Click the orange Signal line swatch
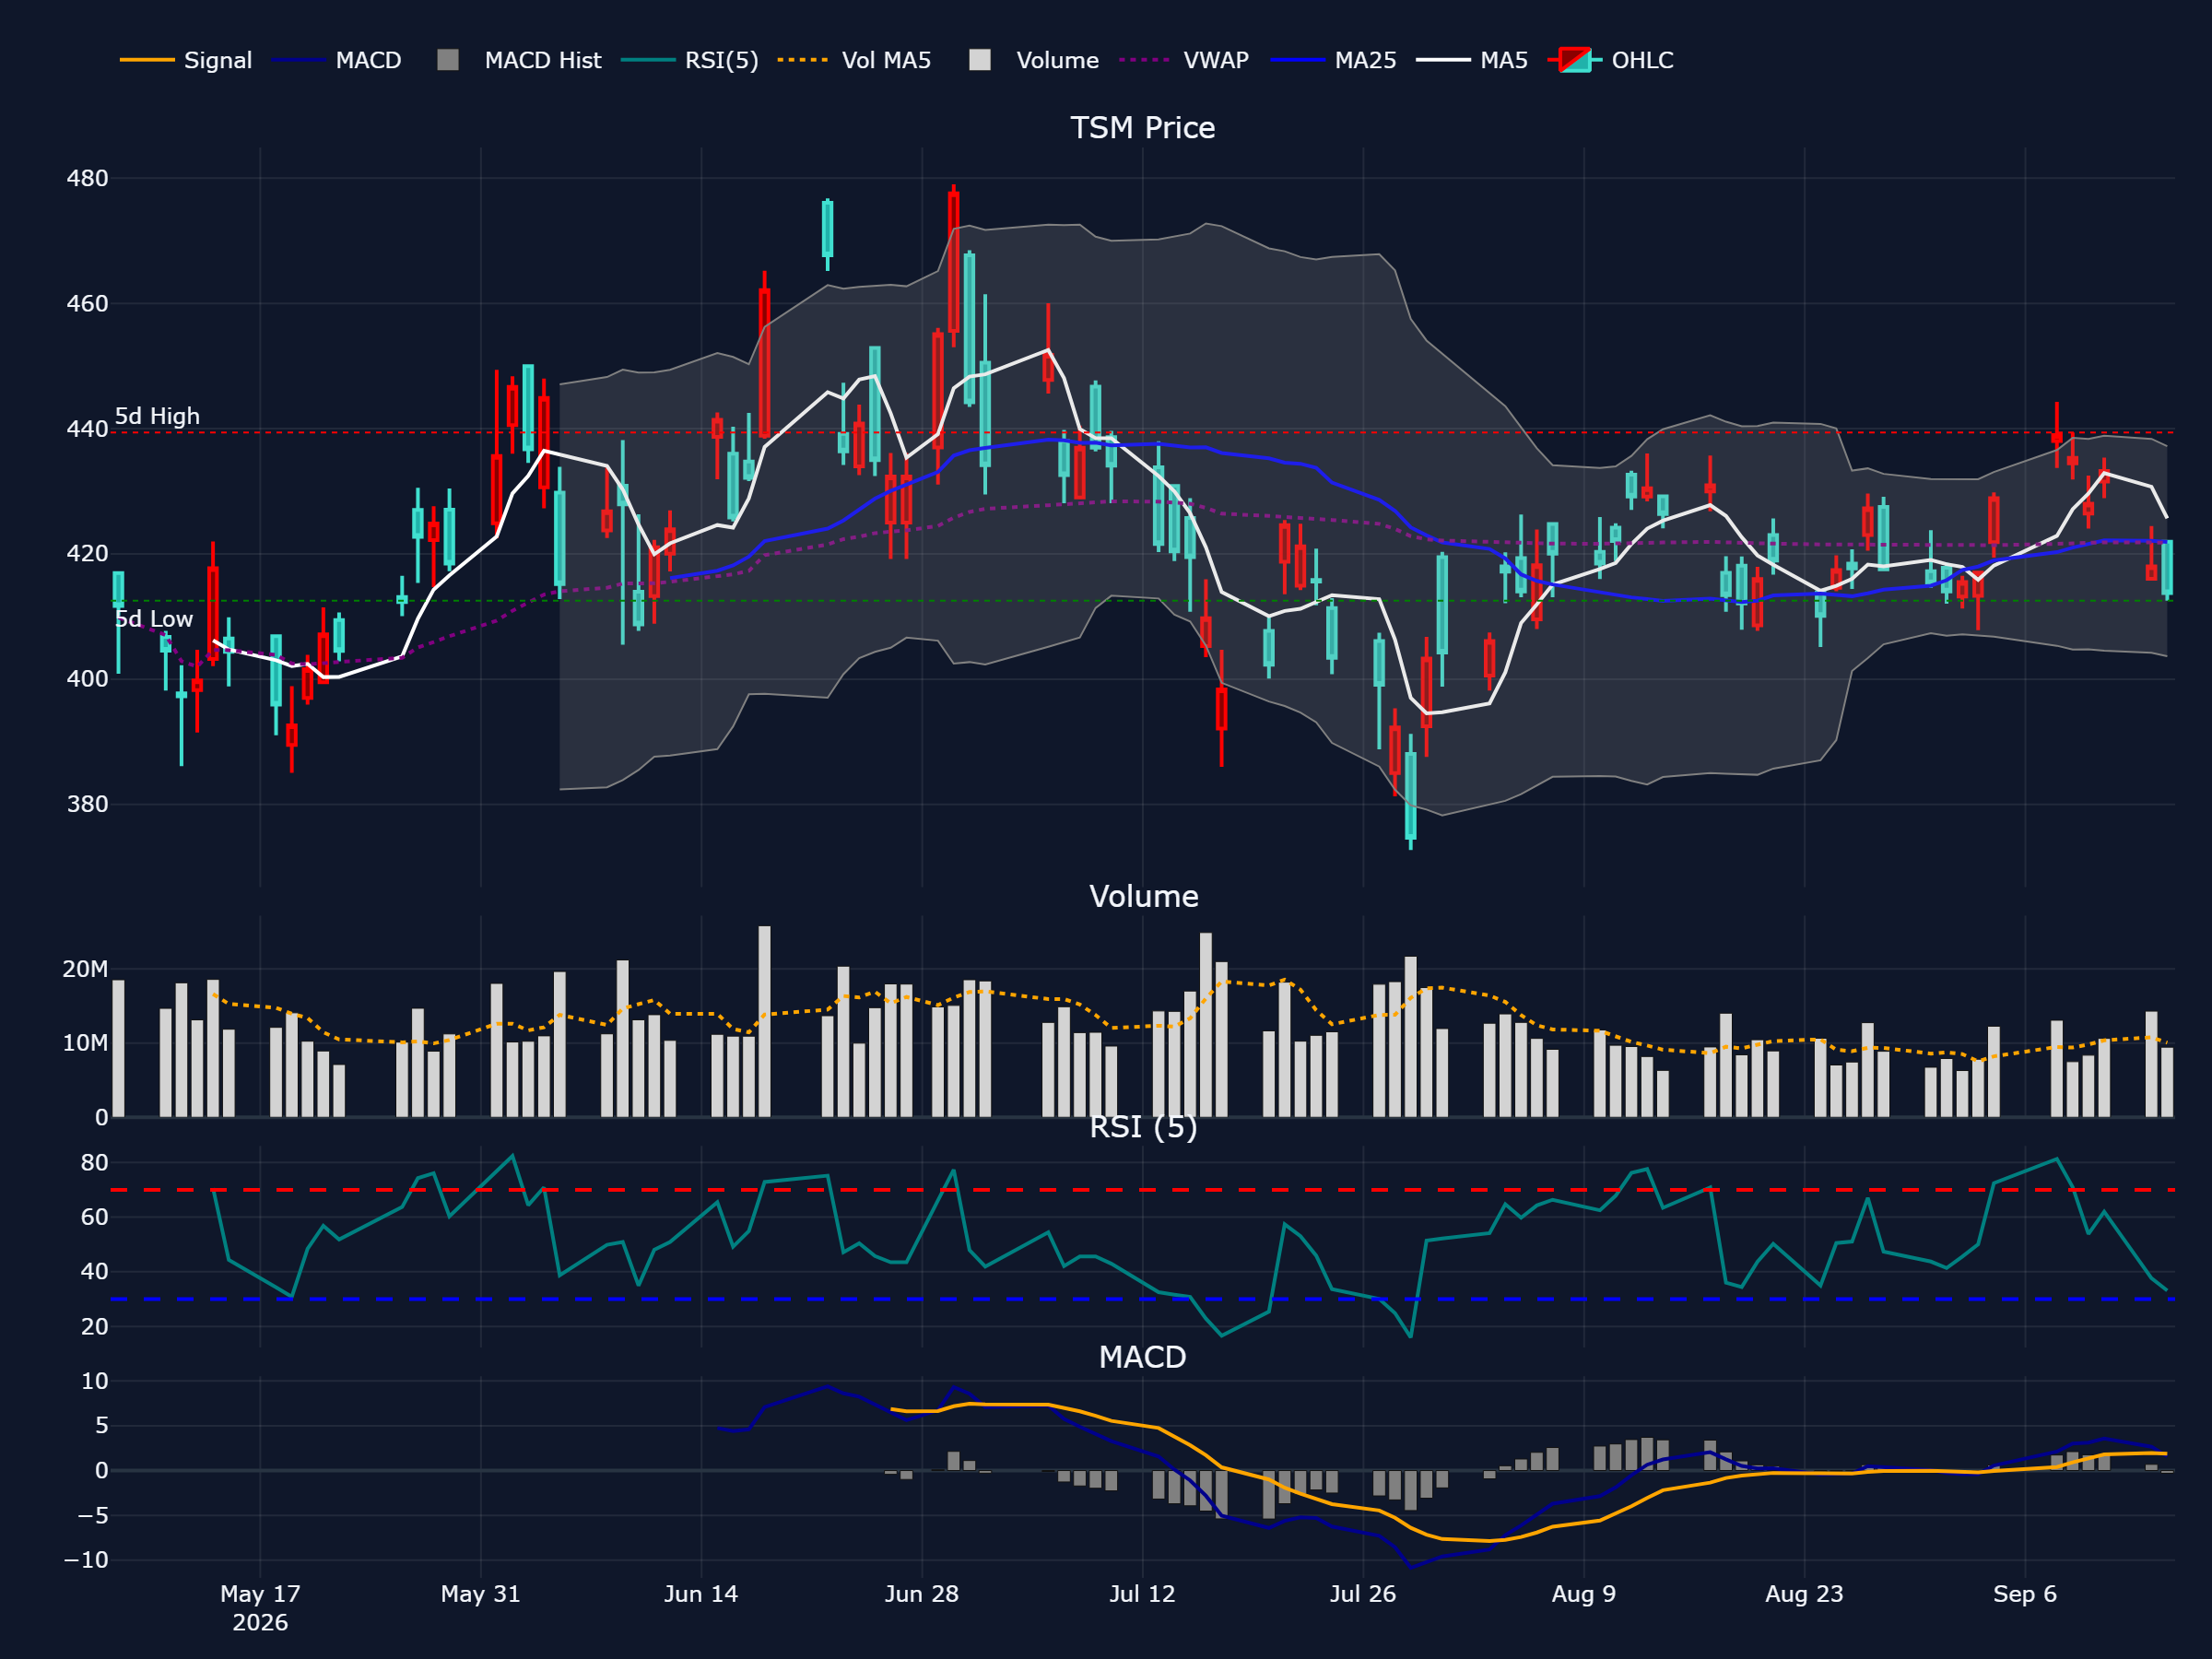Screen dimensions: 2212x1659 coord(147,60)
